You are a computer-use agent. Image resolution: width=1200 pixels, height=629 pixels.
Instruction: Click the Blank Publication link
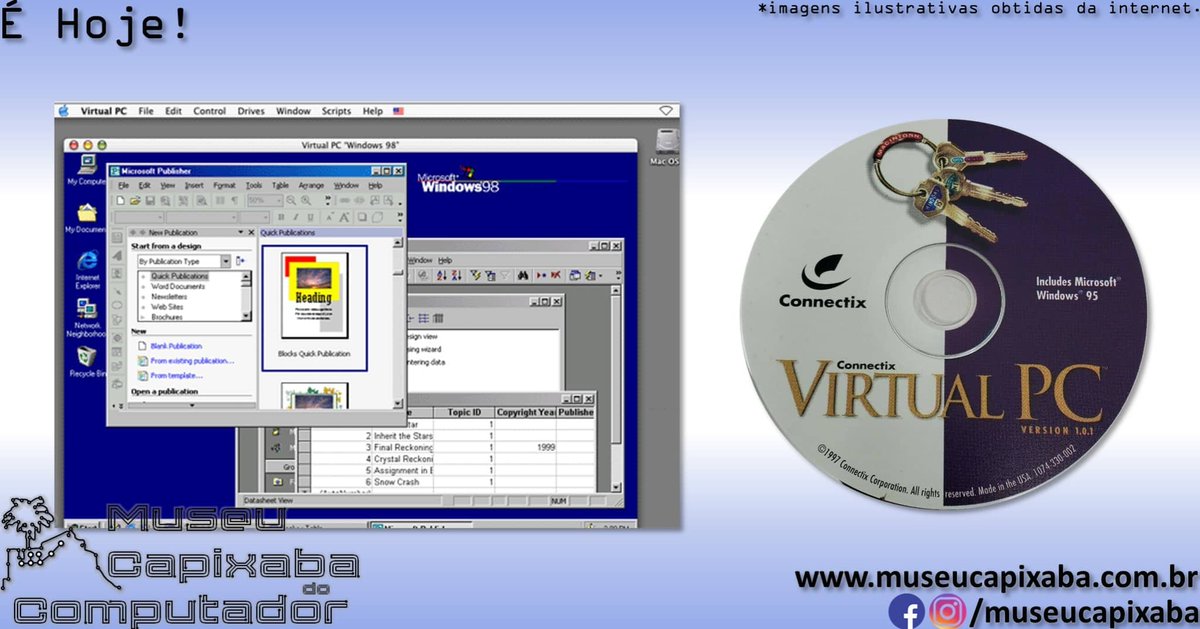coord(176,346)
